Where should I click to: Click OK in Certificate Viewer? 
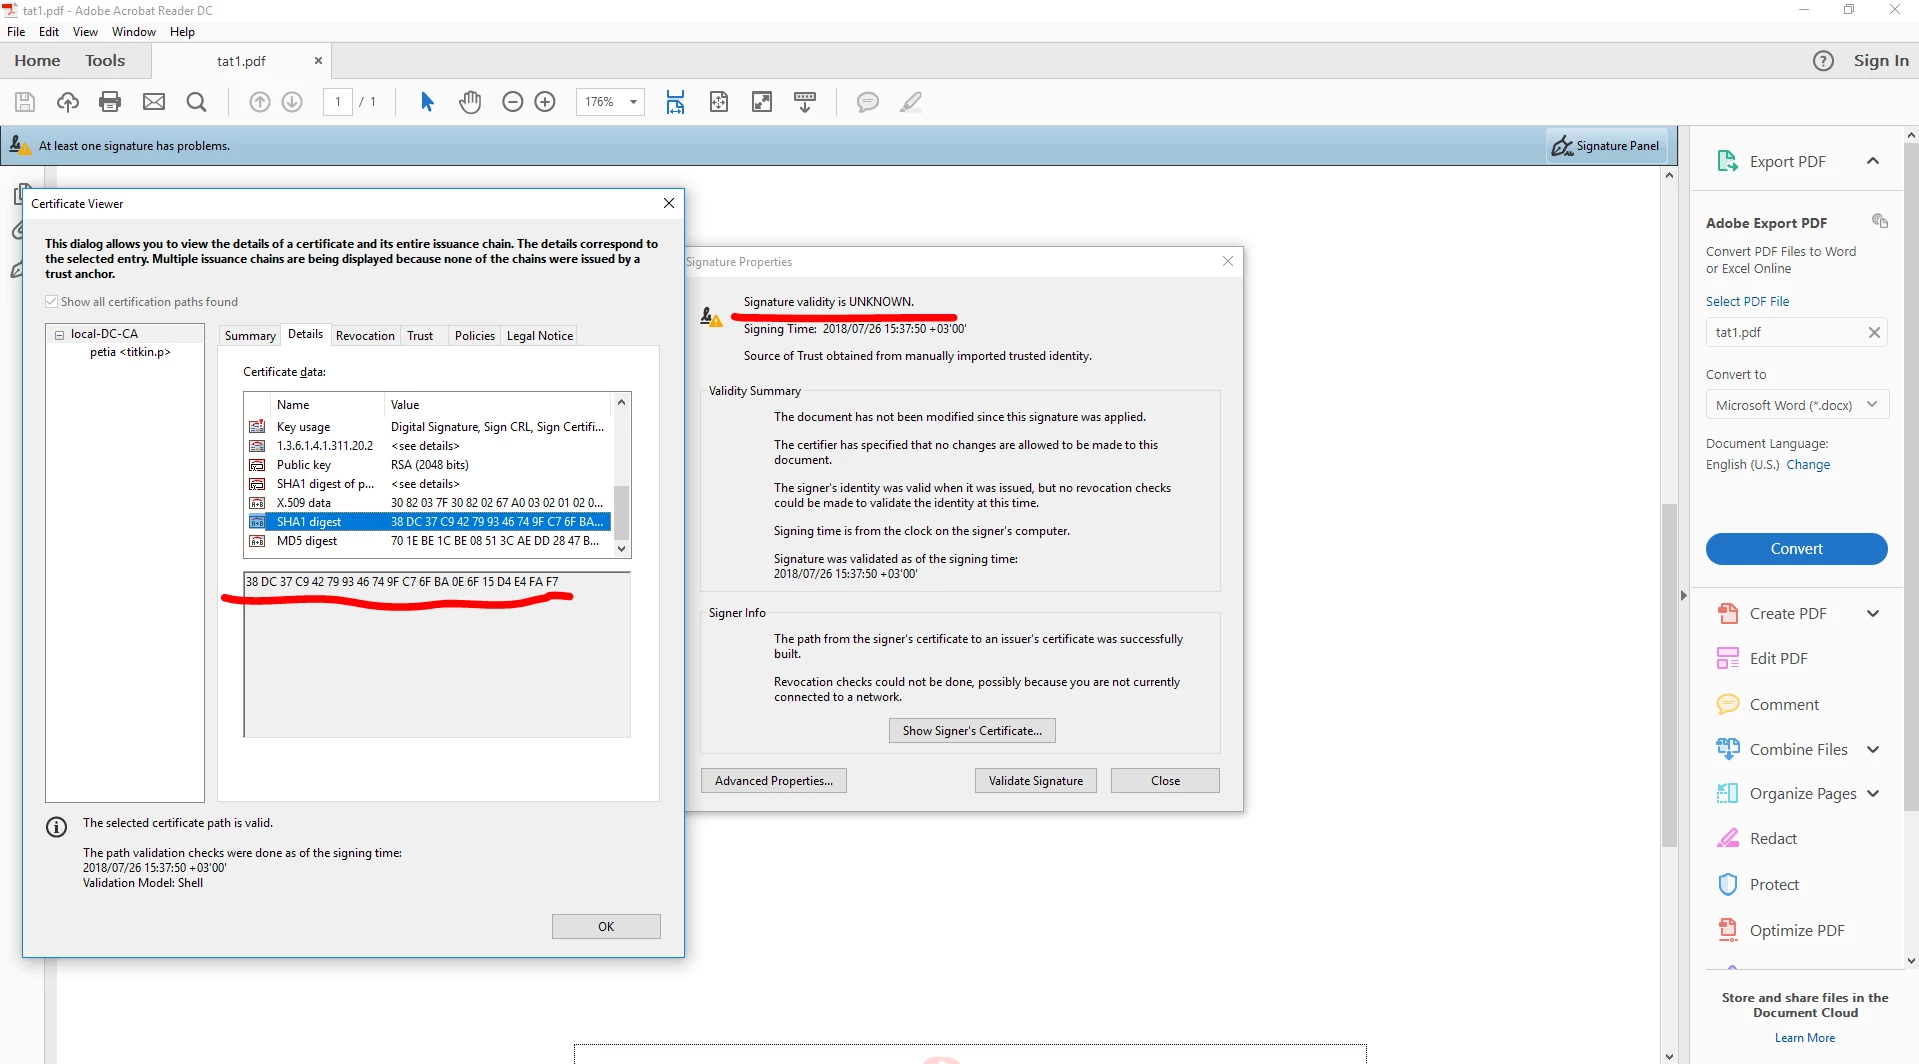pos(606,927)
